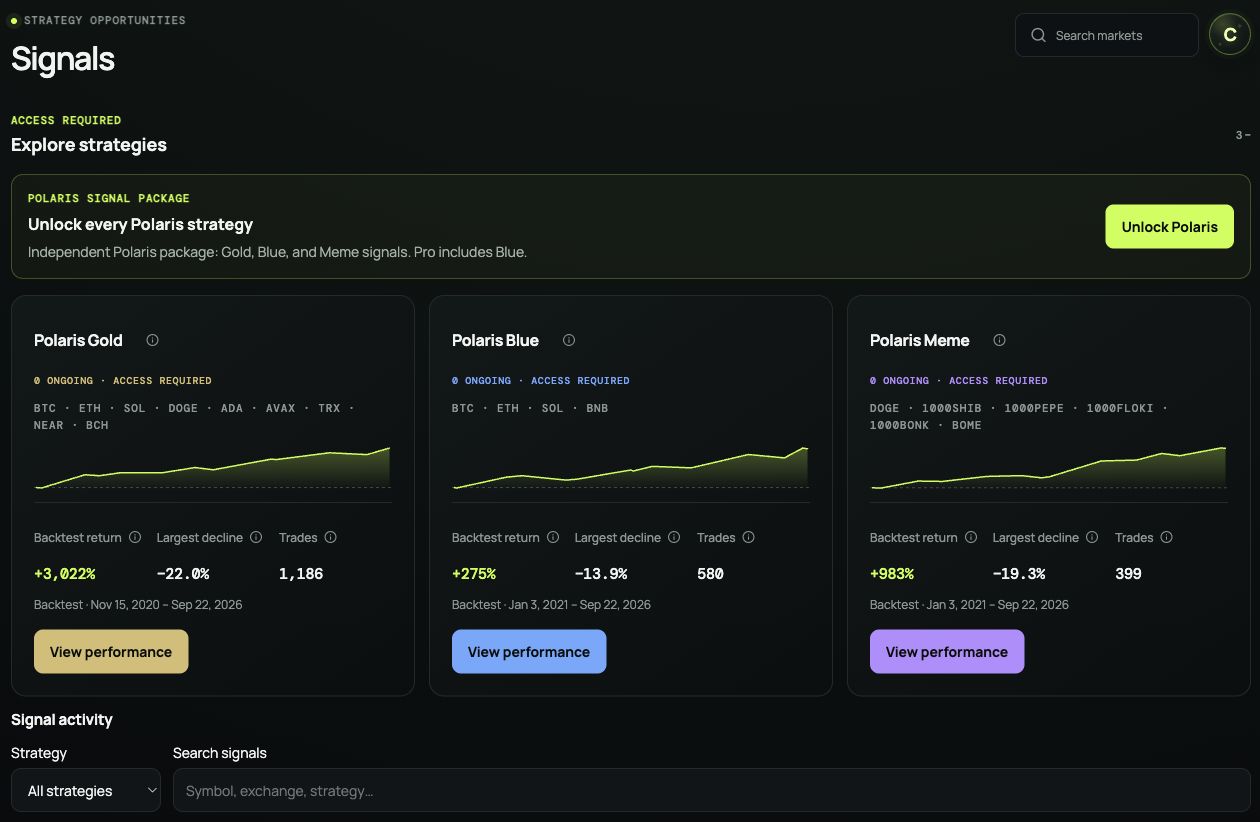The image size is (1260, 822).
Task: Click the Explore strategies heading
Action: [x=89, y=145]
